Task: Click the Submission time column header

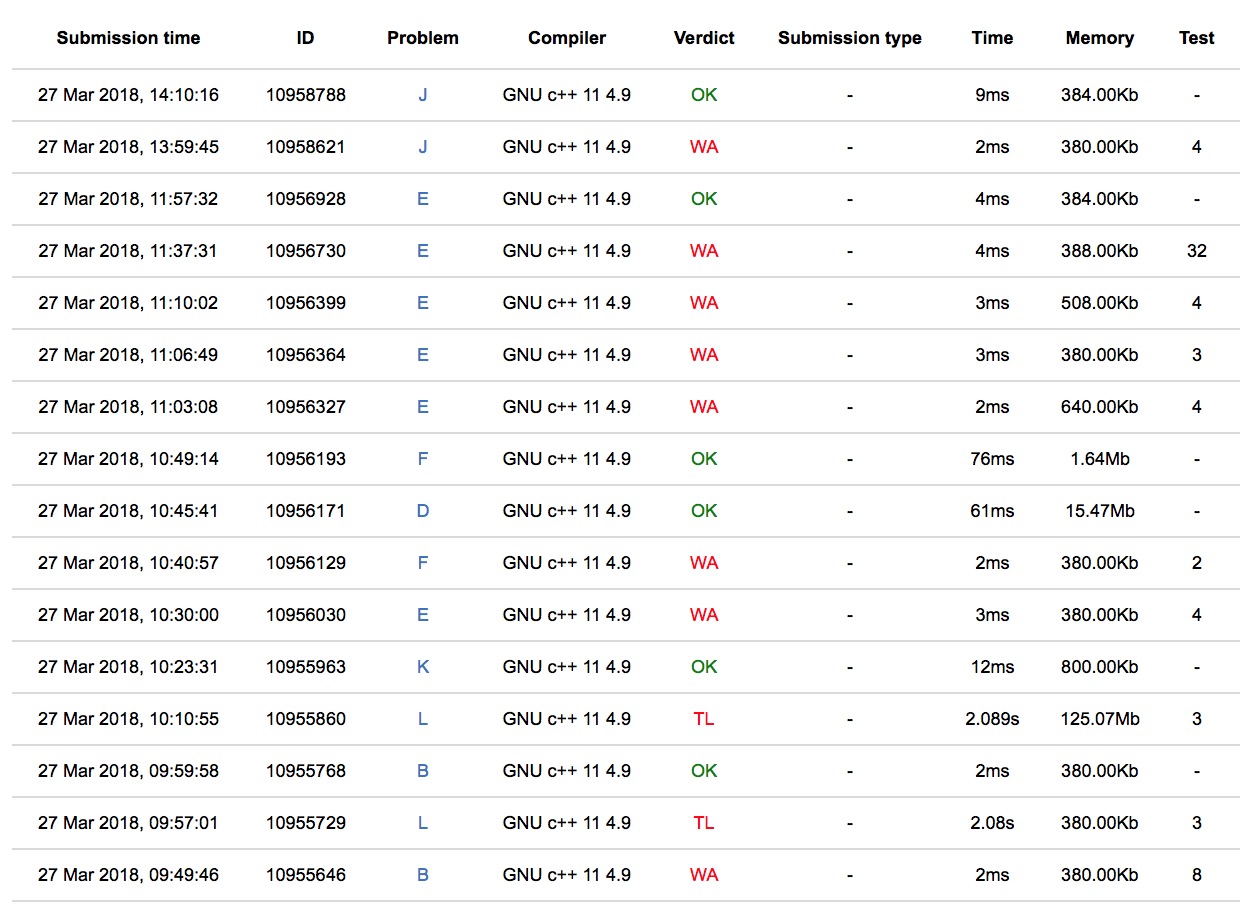Action: (128, 38)
